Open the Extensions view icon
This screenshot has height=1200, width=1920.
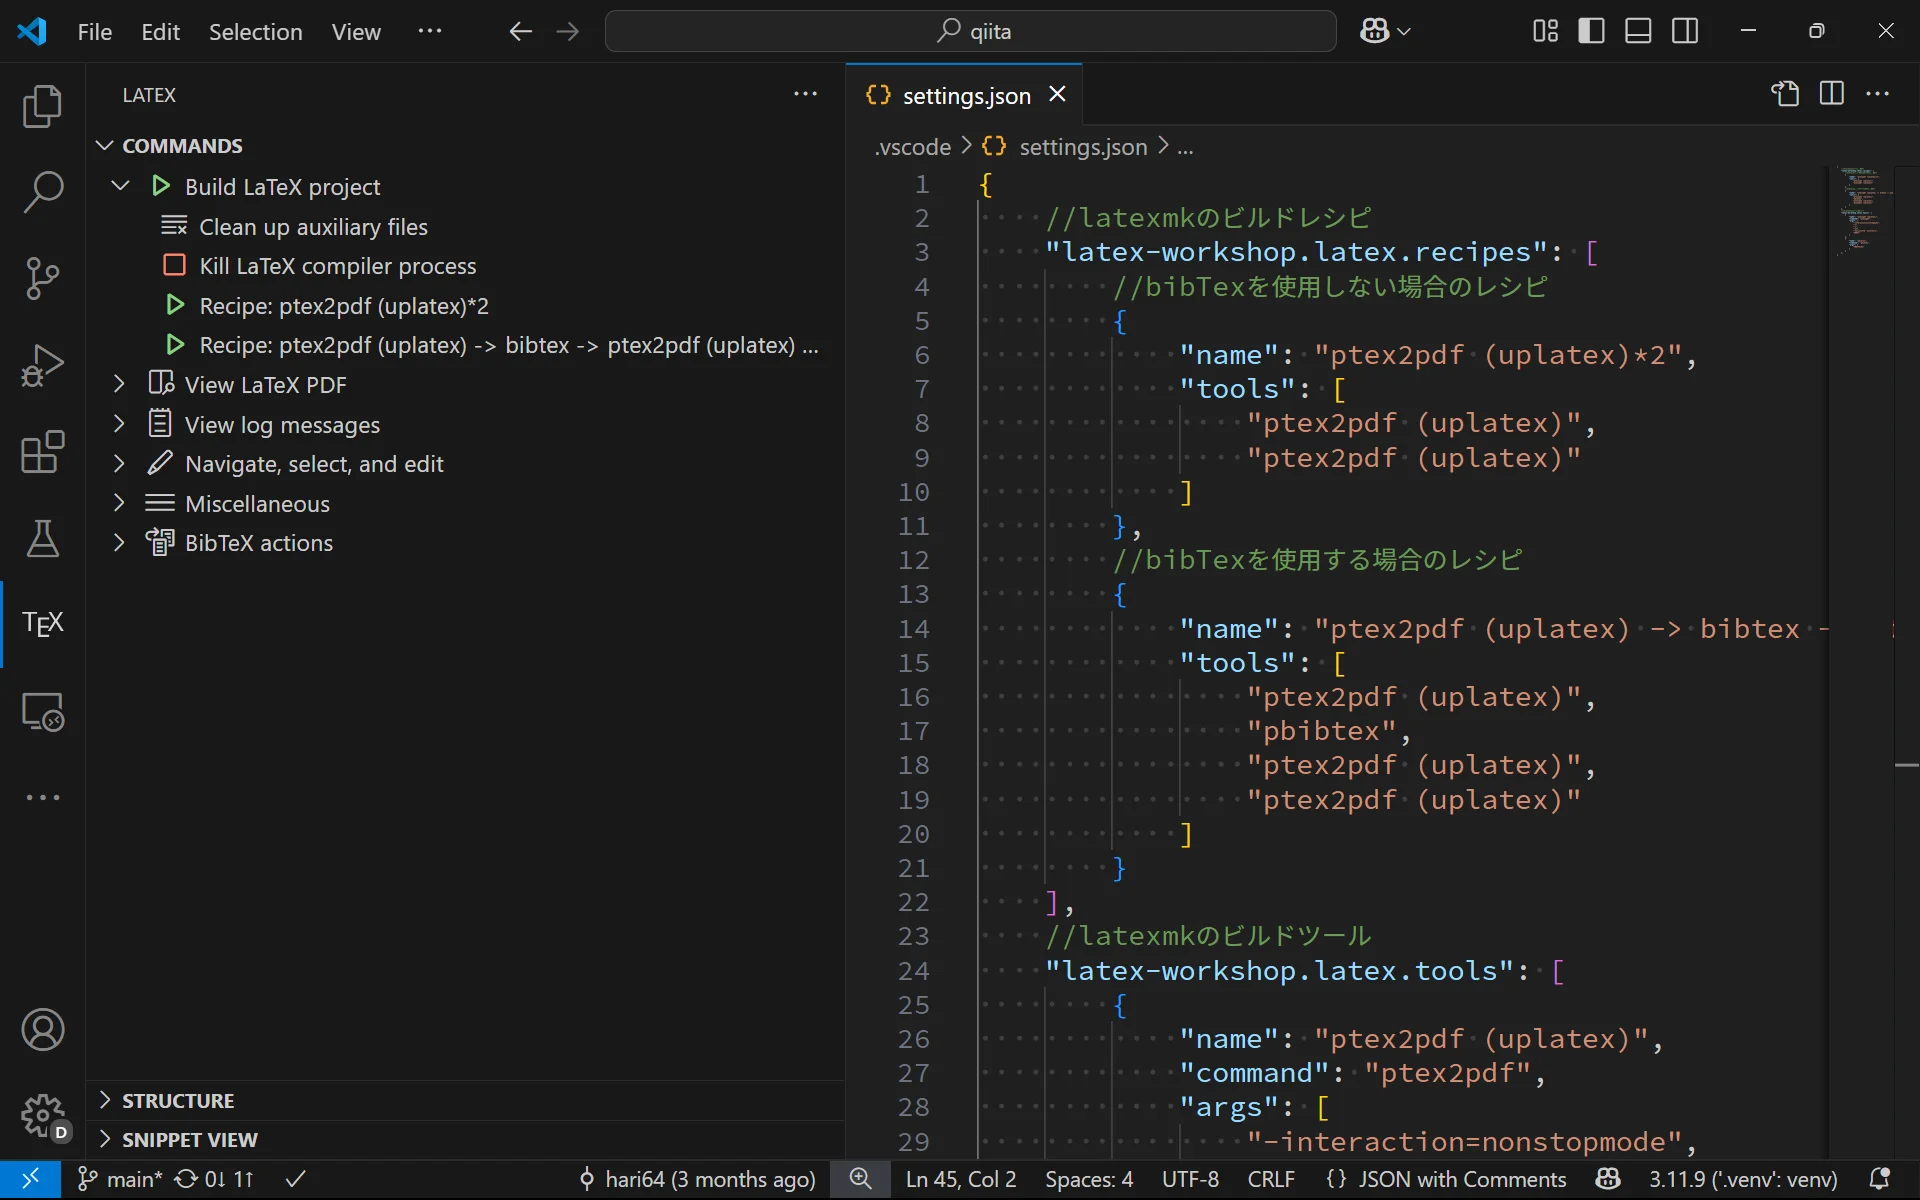42,452
